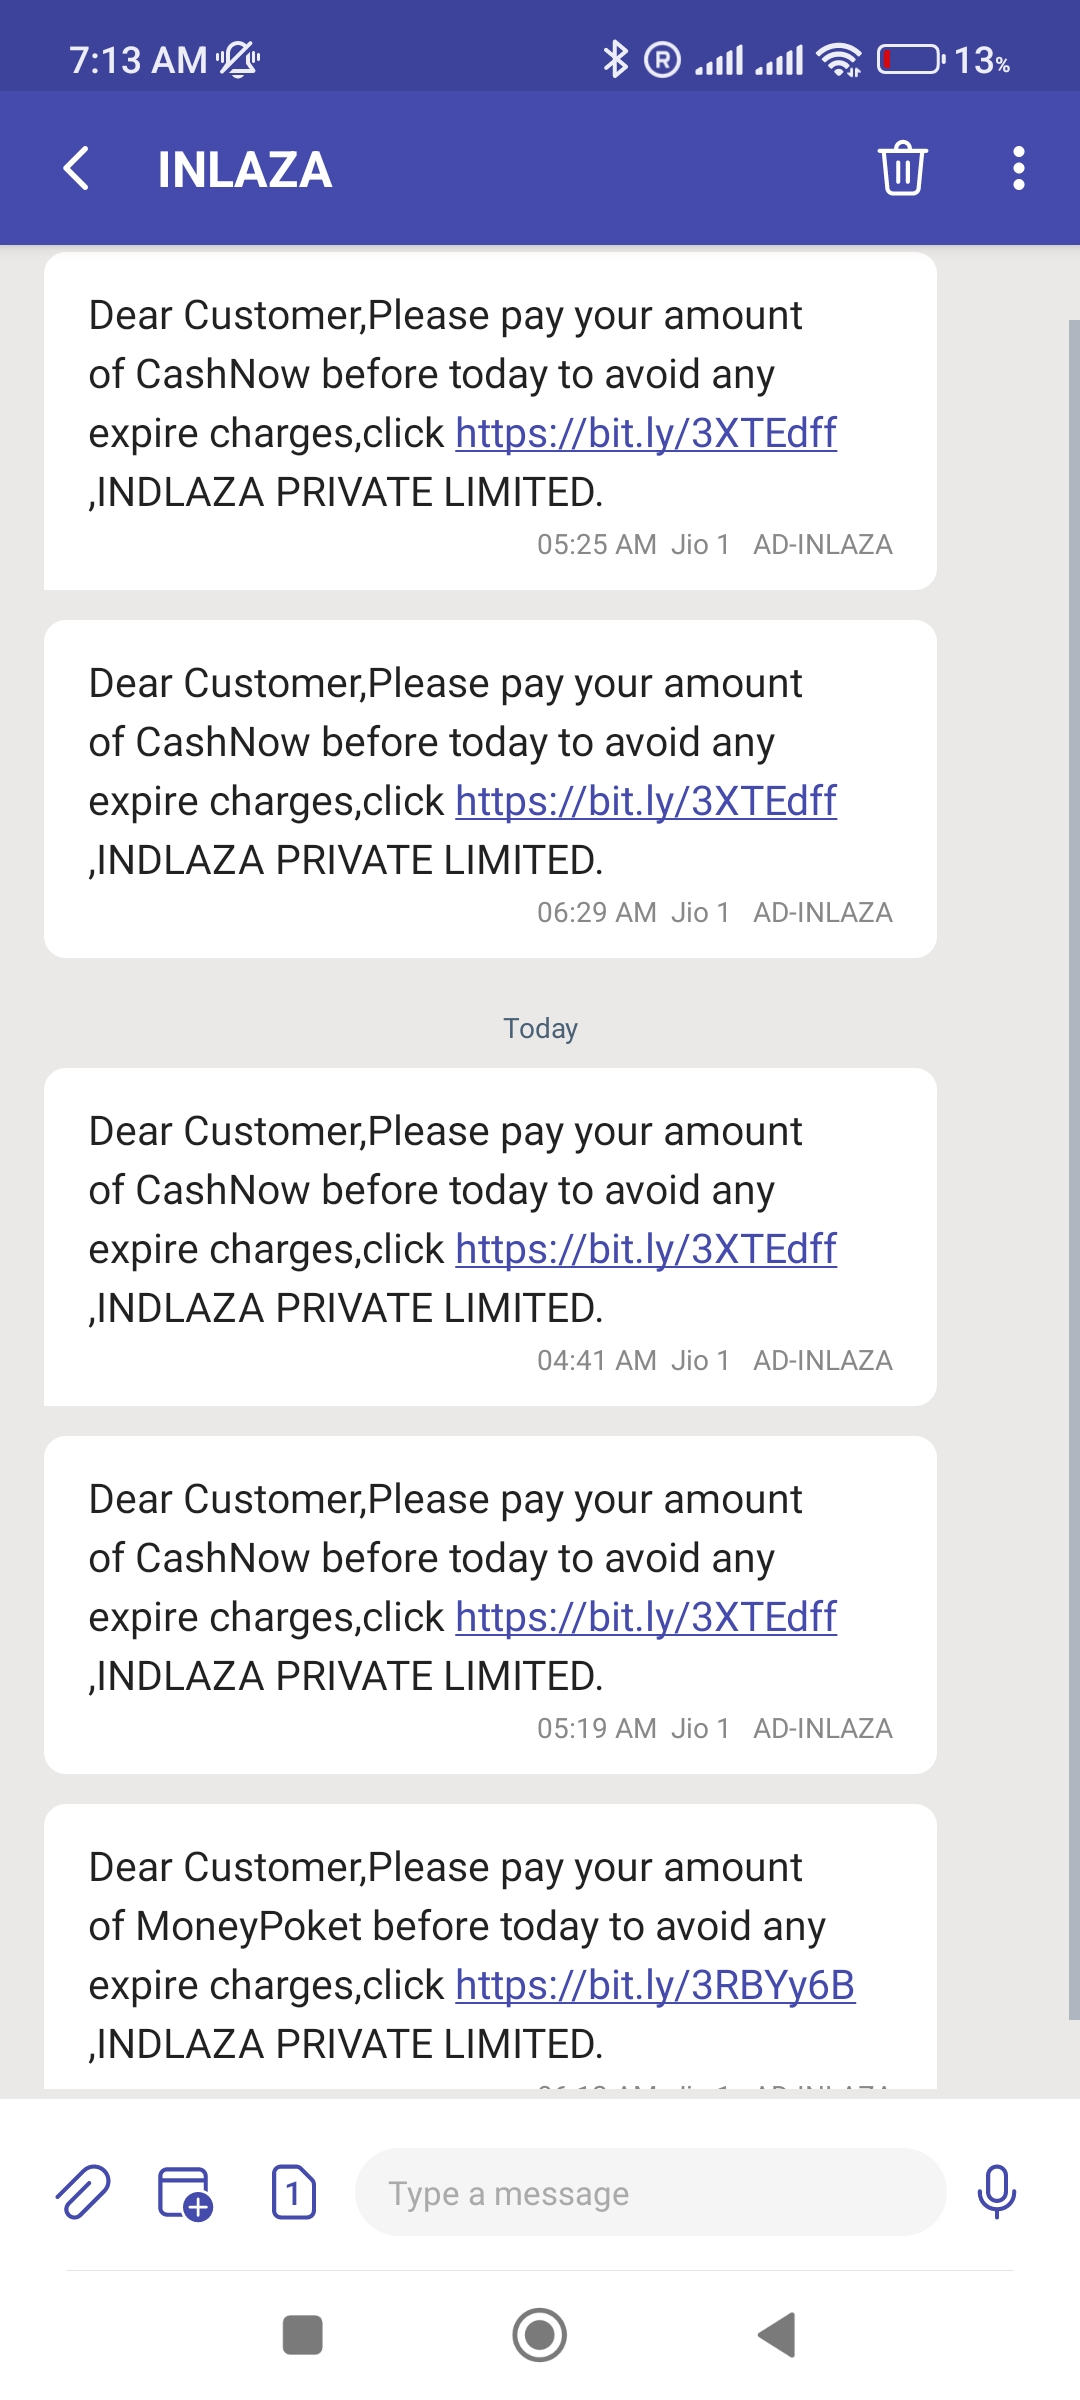This screenshot has height=2400, width=1080.
Task: Open bit.ly link in 06:29 AM message
Action: (x=646, y=801)
